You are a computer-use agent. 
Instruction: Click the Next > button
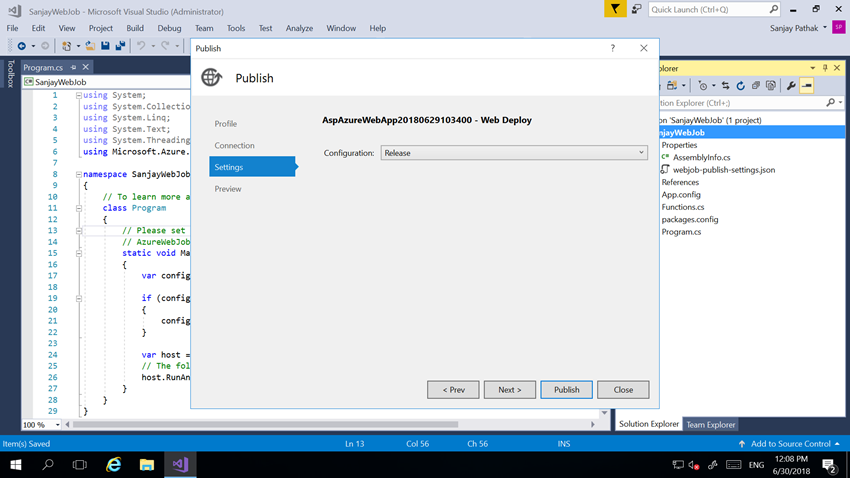510,390
